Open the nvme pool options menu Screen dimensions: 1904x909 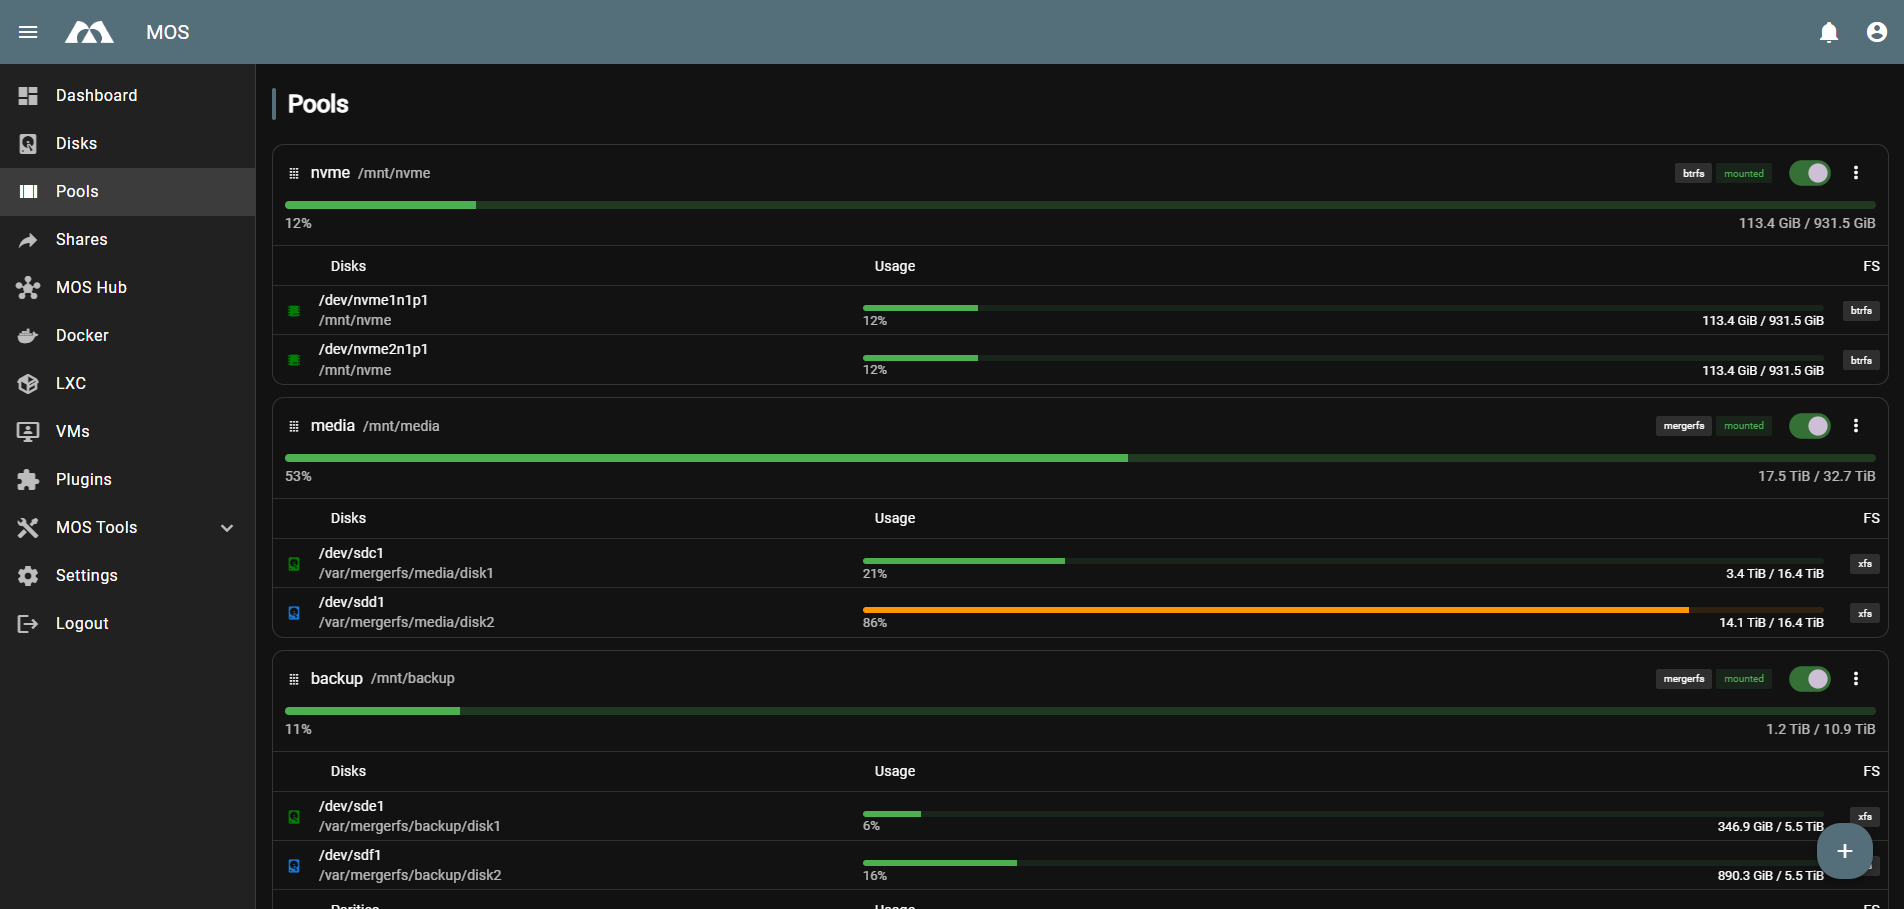click(x=1856, y=172)
